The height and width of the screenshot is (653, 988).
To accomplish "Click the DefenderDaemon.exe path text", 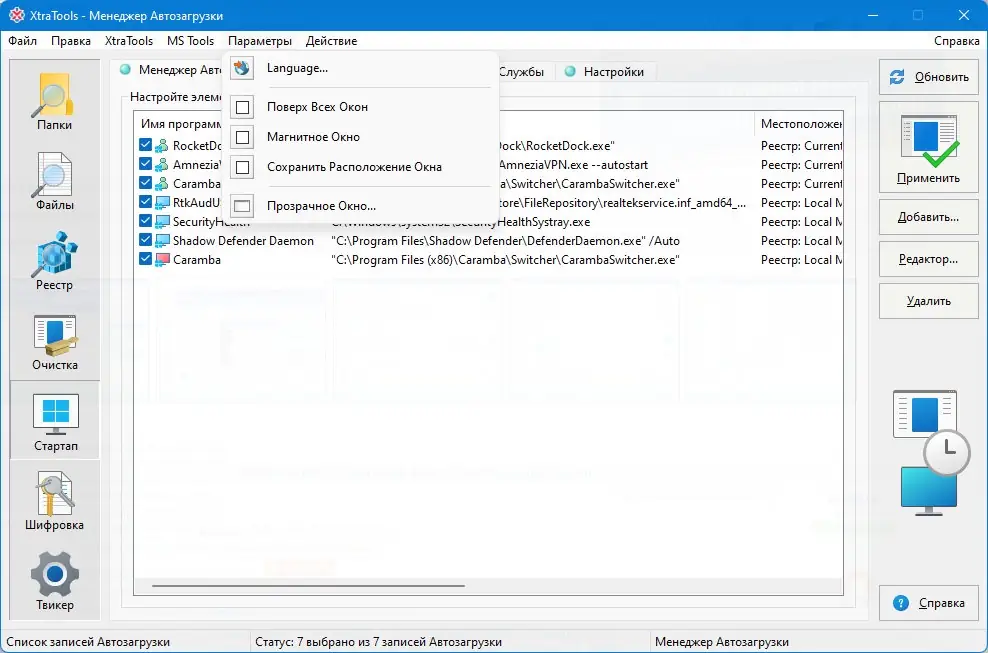I will 505,241.
